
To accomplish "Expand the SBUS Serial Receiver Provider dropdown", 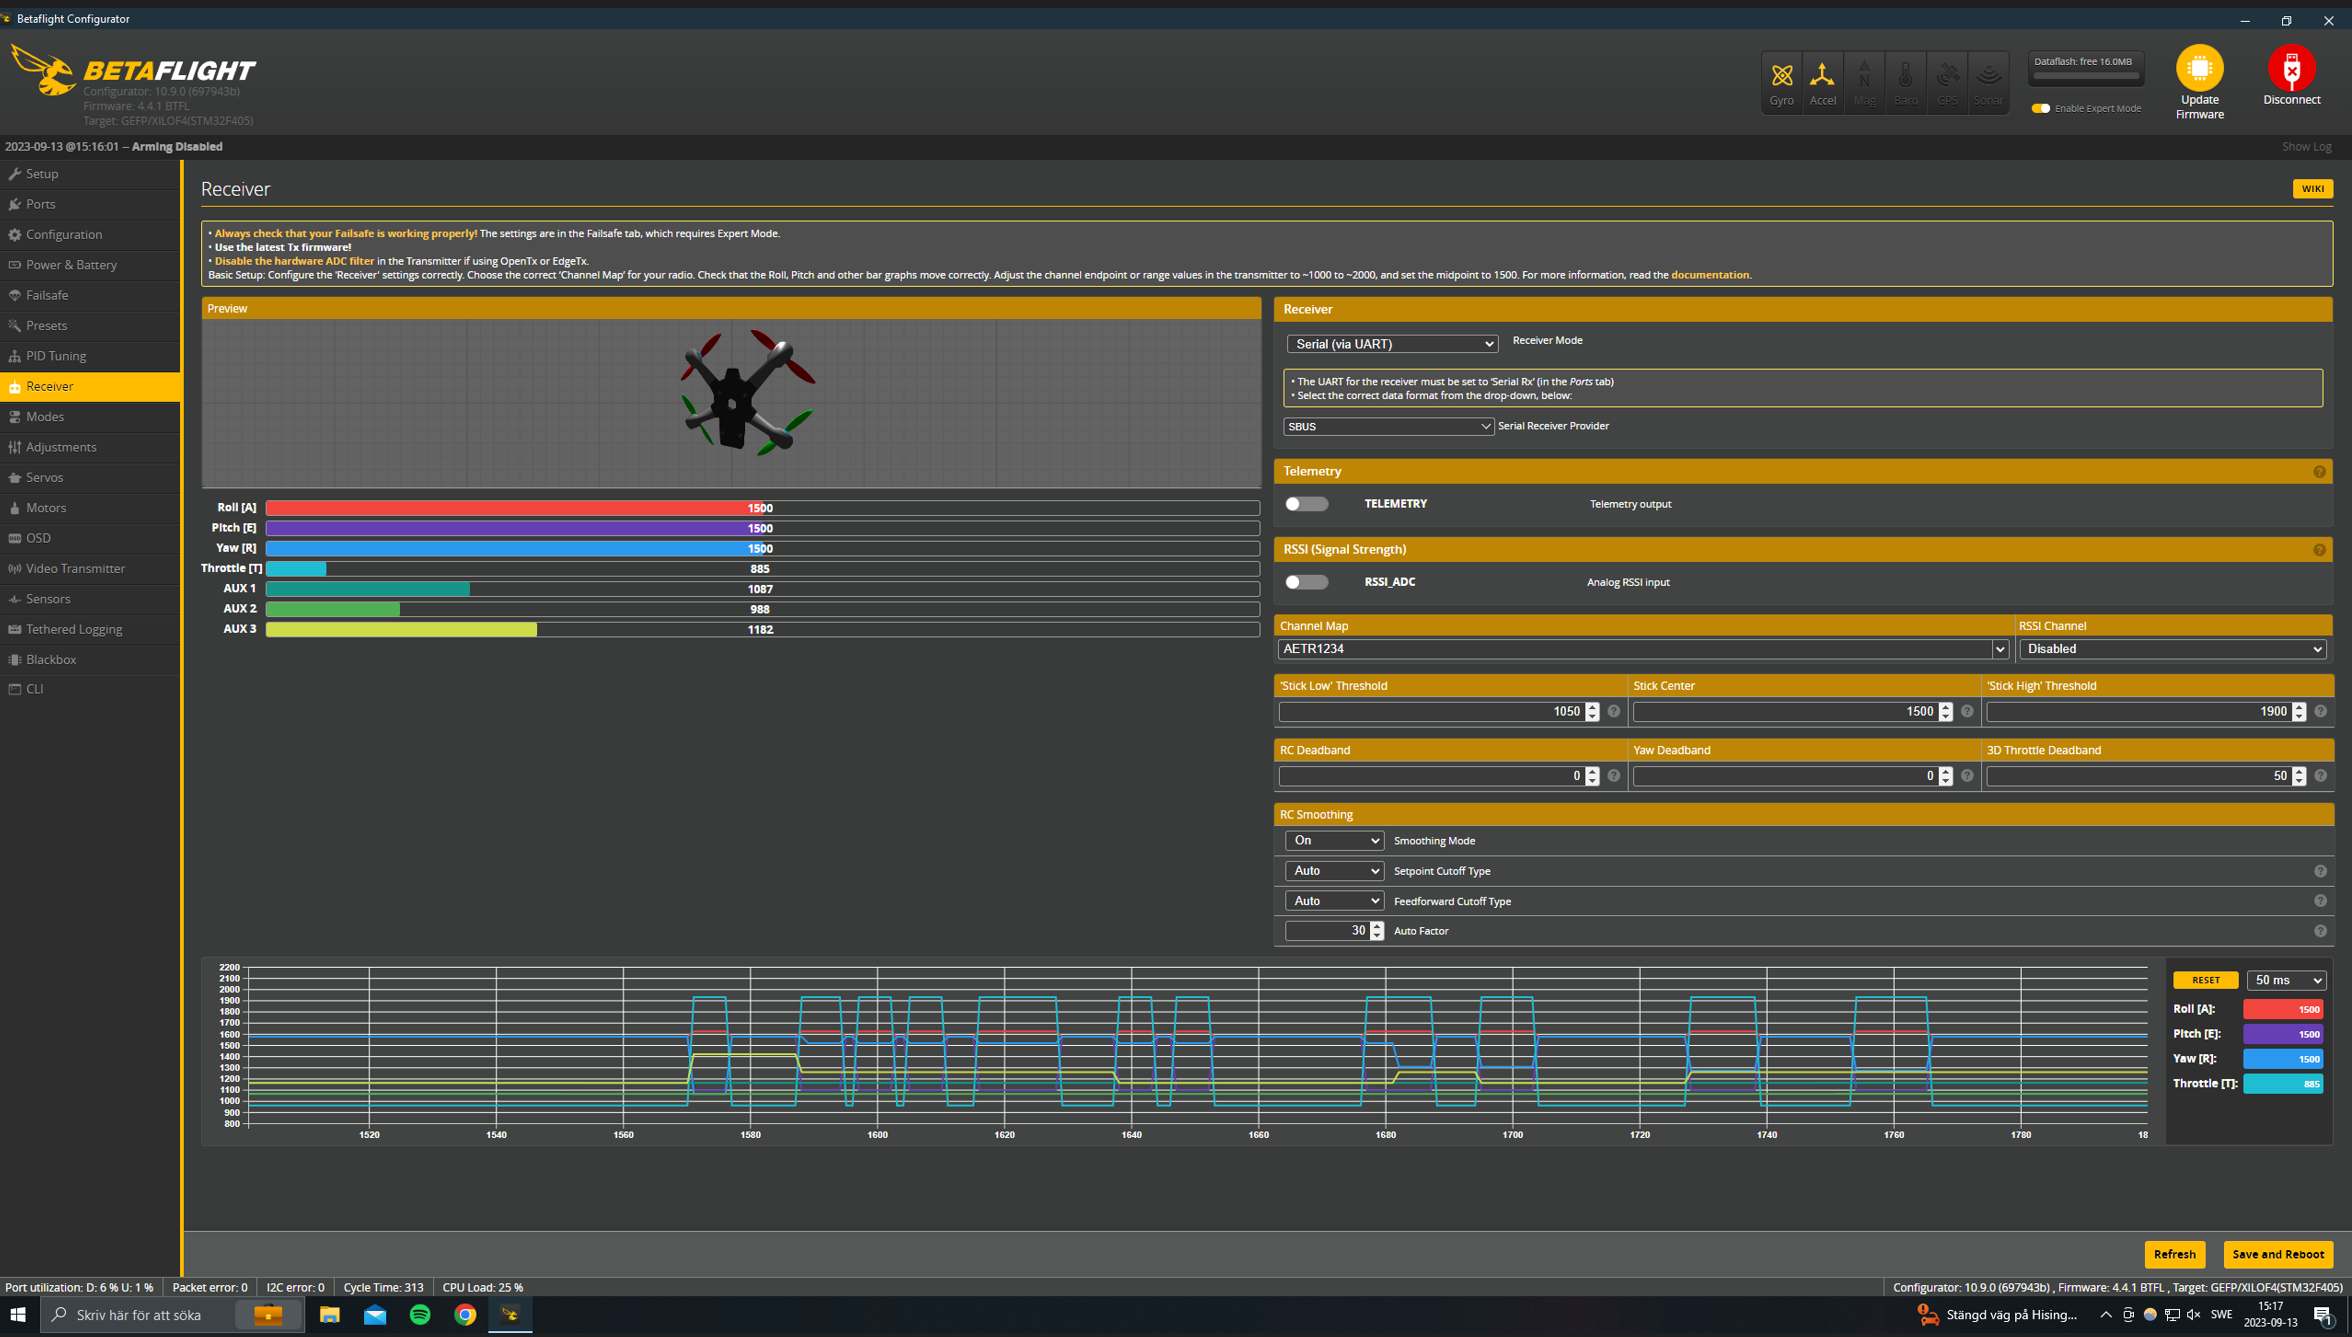I will pyautogui.click(x=1387, y=427).
